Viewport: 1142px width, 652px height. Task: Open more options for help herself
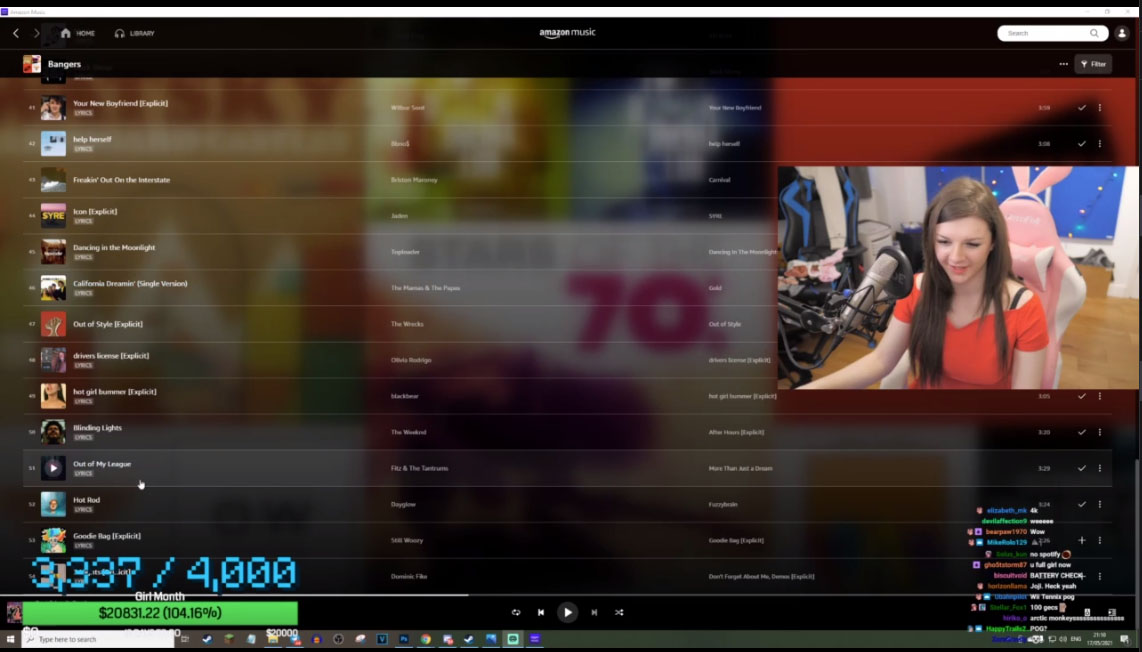pos(1100,144)
